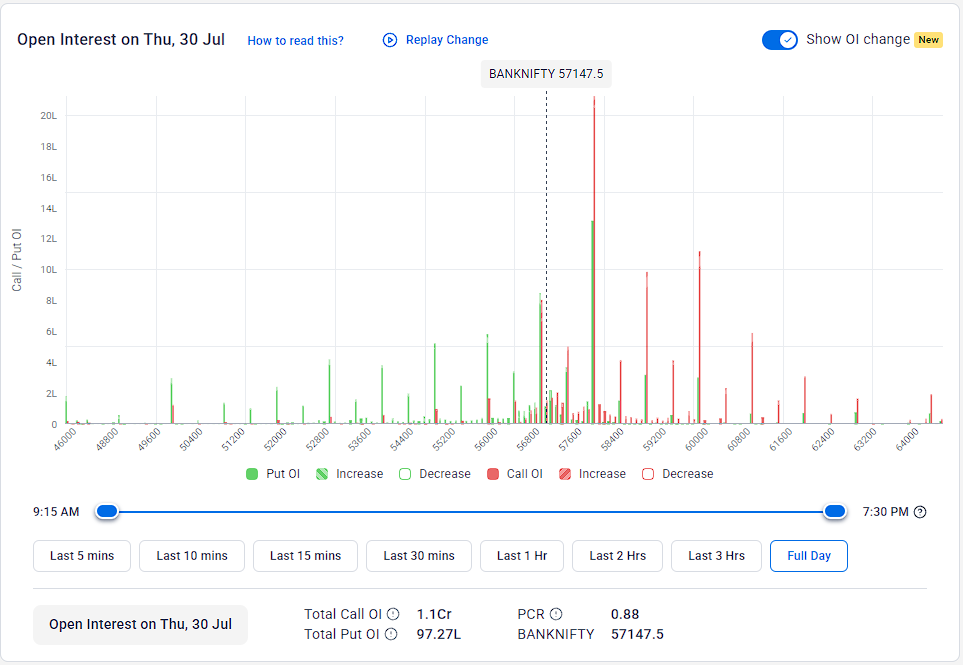The image size is (963, 665).
Task: Select the Full Day range
Action: [809, 556]
